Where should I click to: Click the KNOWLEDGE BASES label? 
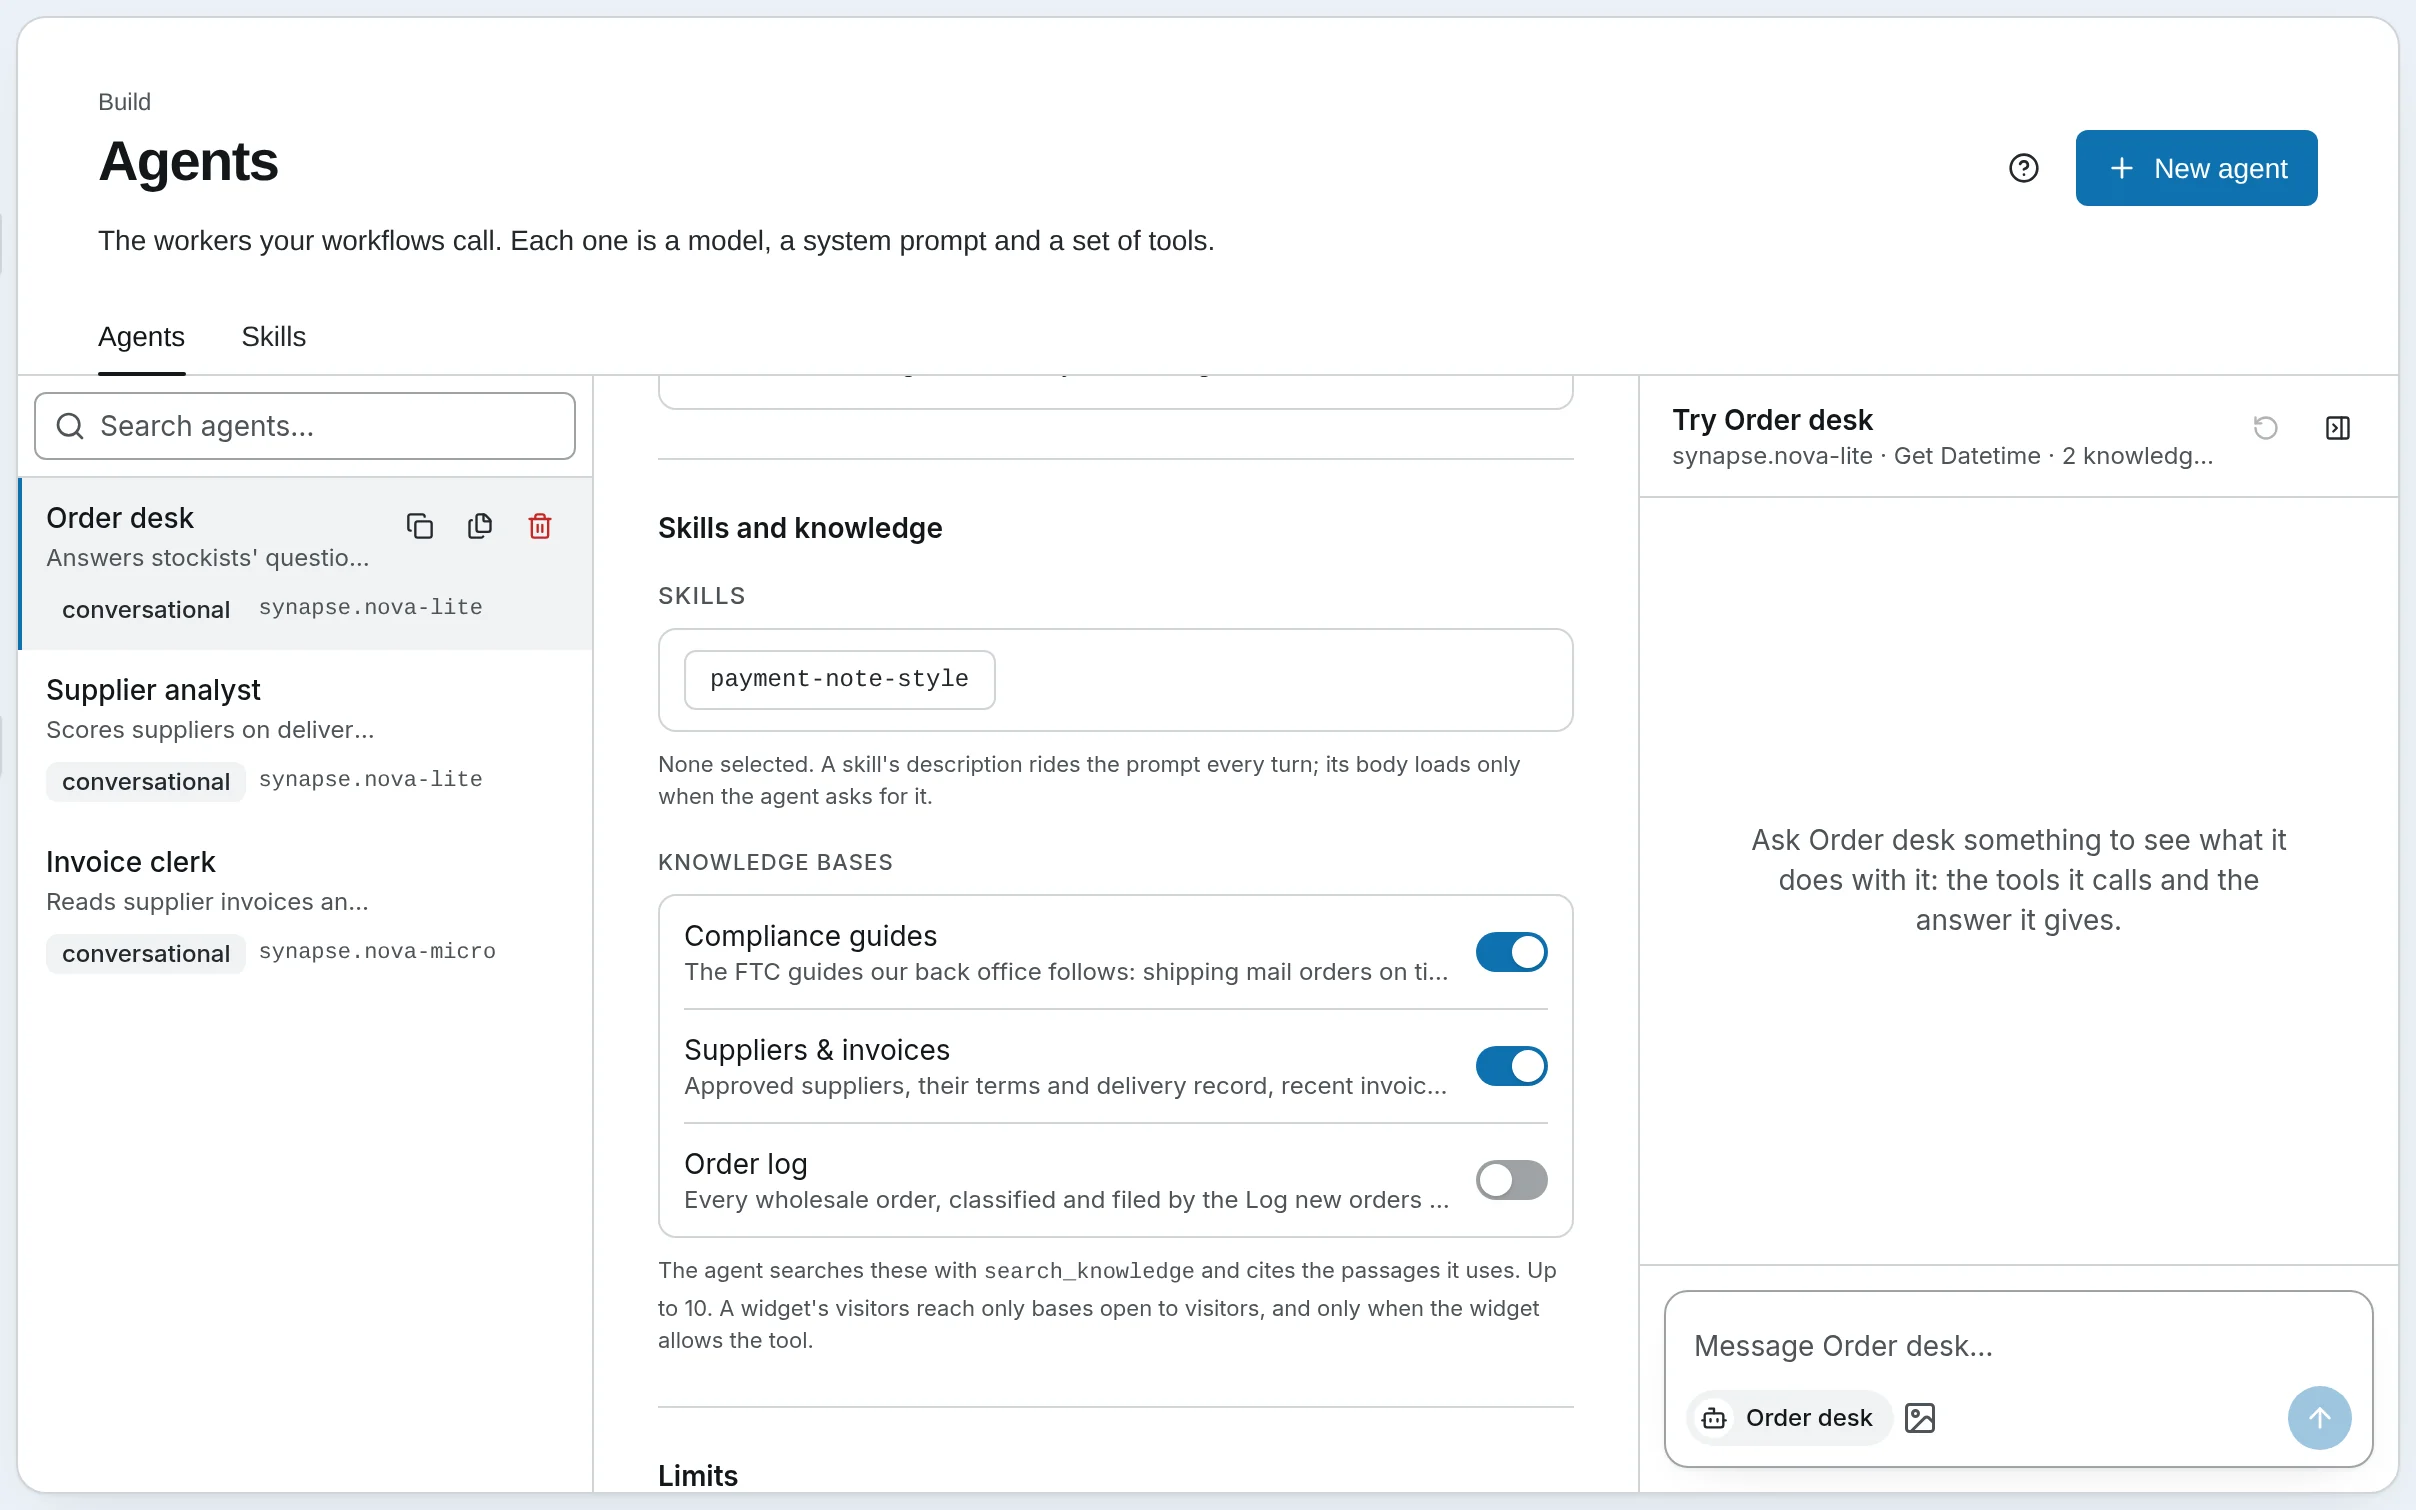pos(775,862)
